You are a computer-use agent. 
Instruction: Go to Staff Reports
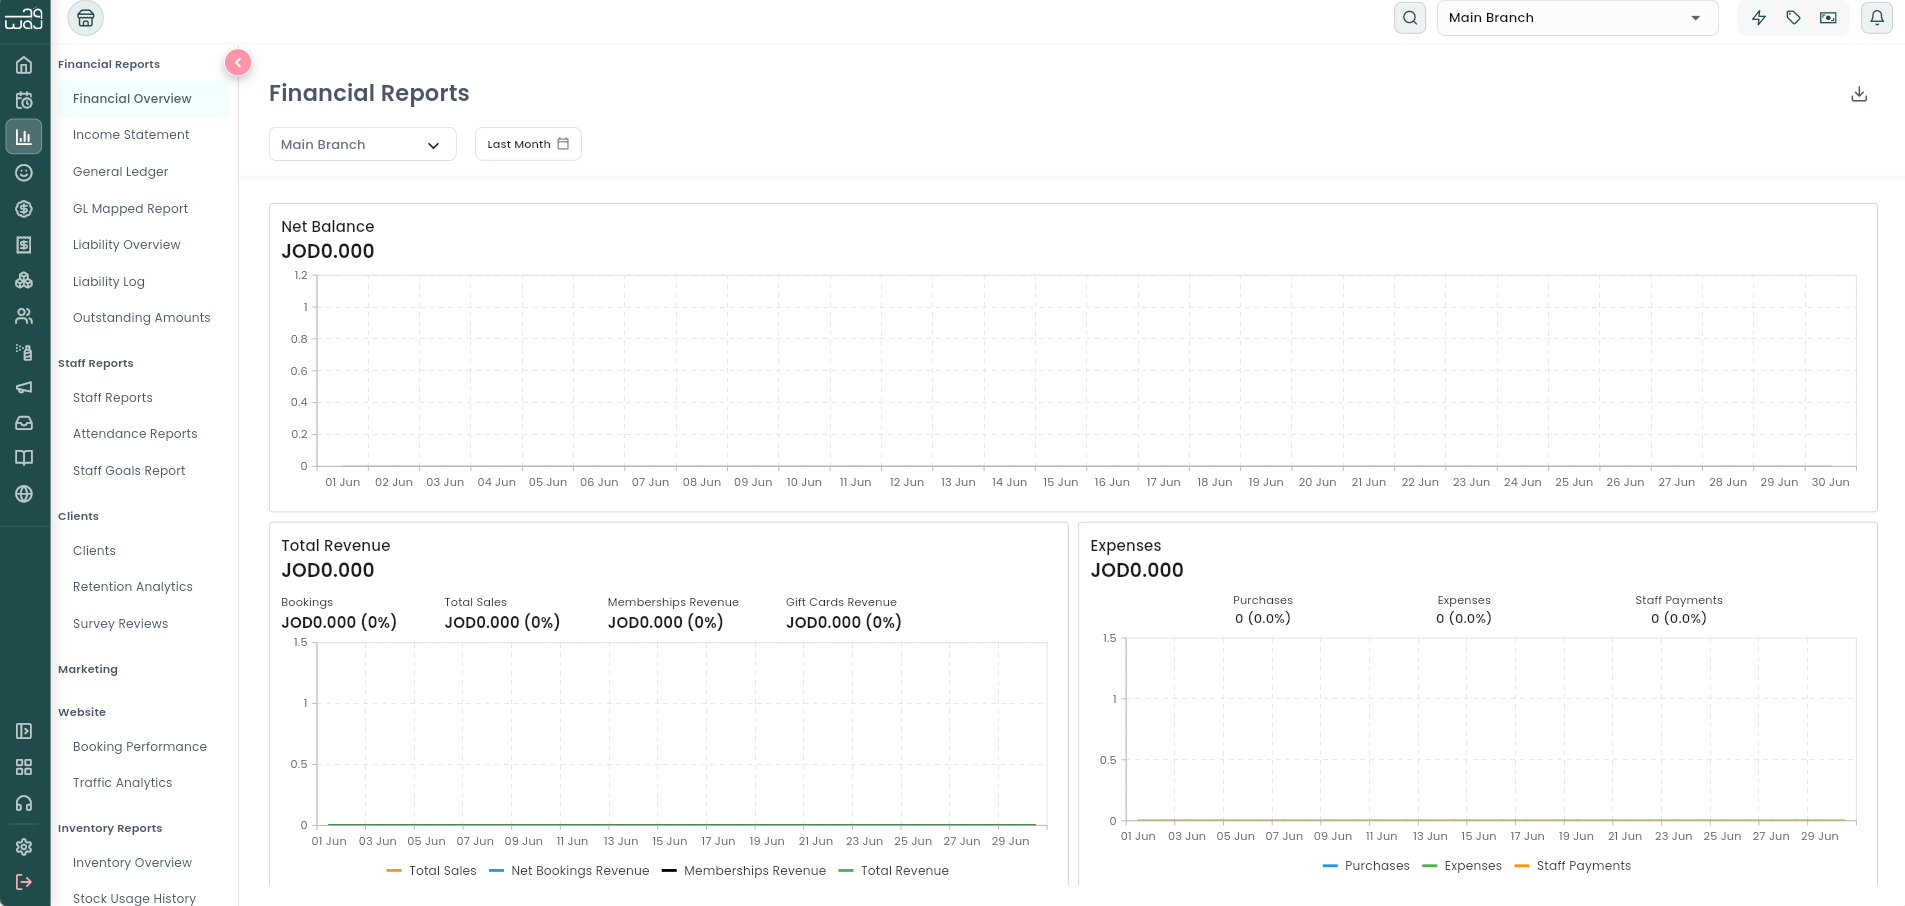point(112,398)
